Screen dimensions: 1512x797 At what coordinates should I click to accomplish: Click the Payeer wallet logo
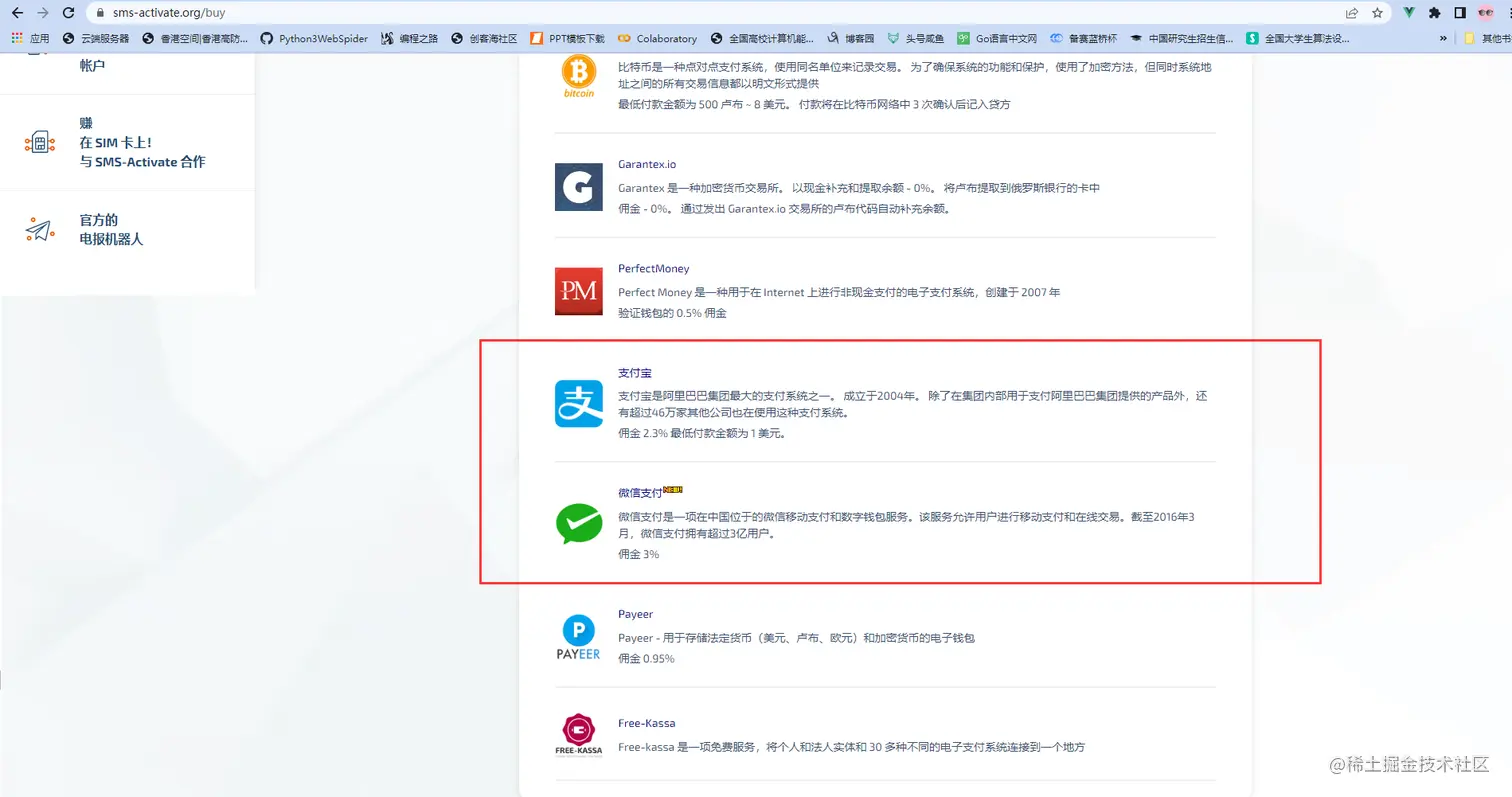578,636
